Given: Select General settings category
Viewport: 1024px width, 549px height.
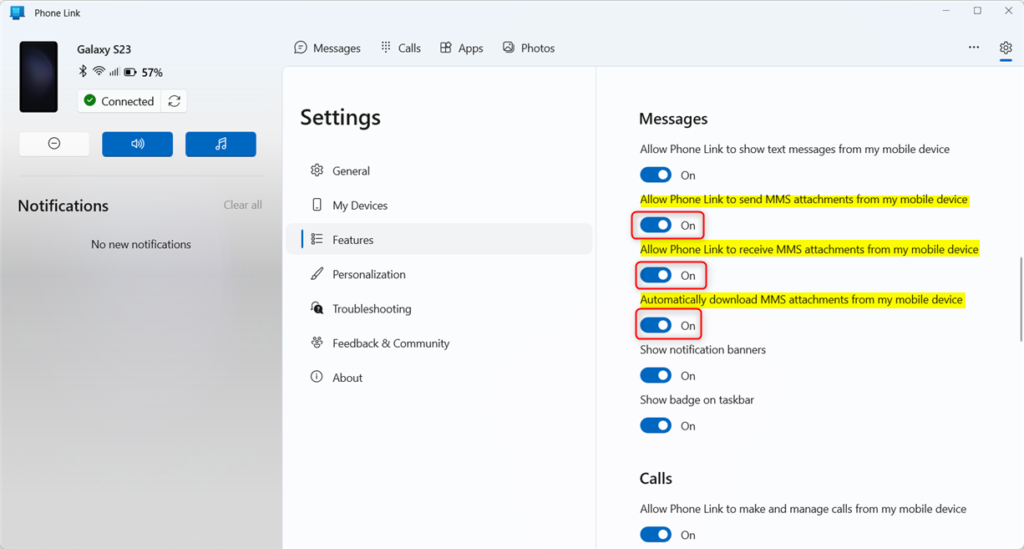Looking at the screenshot, I should pyautogui.click(x=440, y=170).
